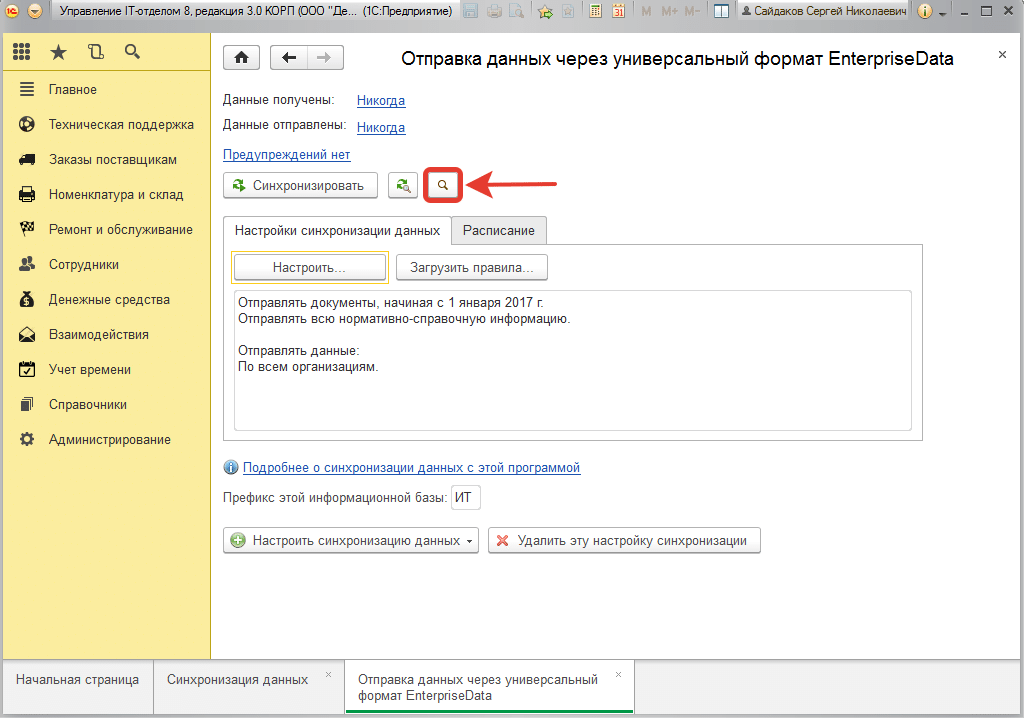The height and width of the screenshot is (718, 1024).
Task: Click the sync settings description text box
Action: point(572,361)
